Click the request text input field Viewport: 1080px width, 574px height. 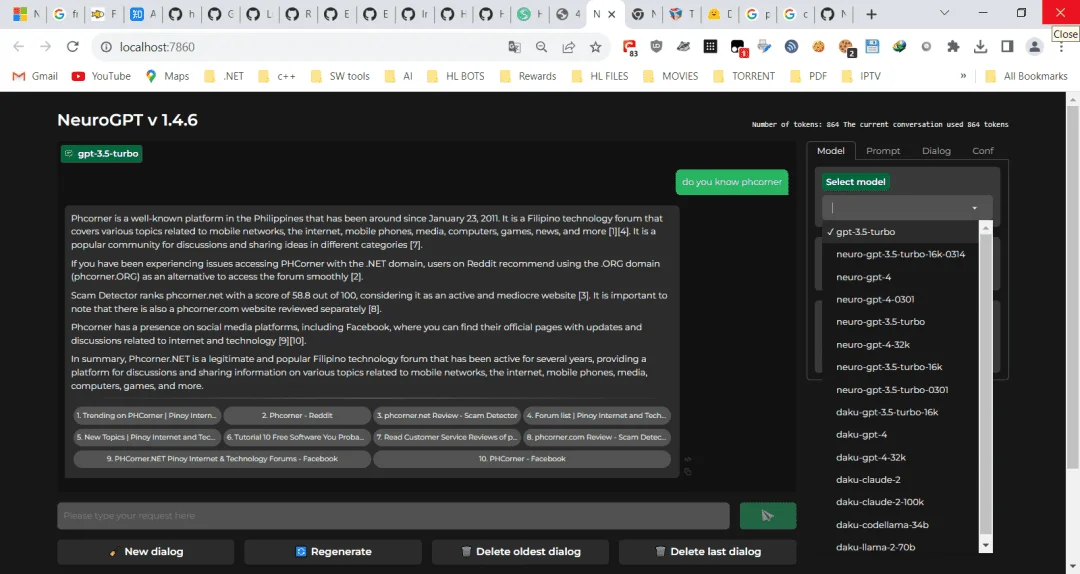click(393, 515)
